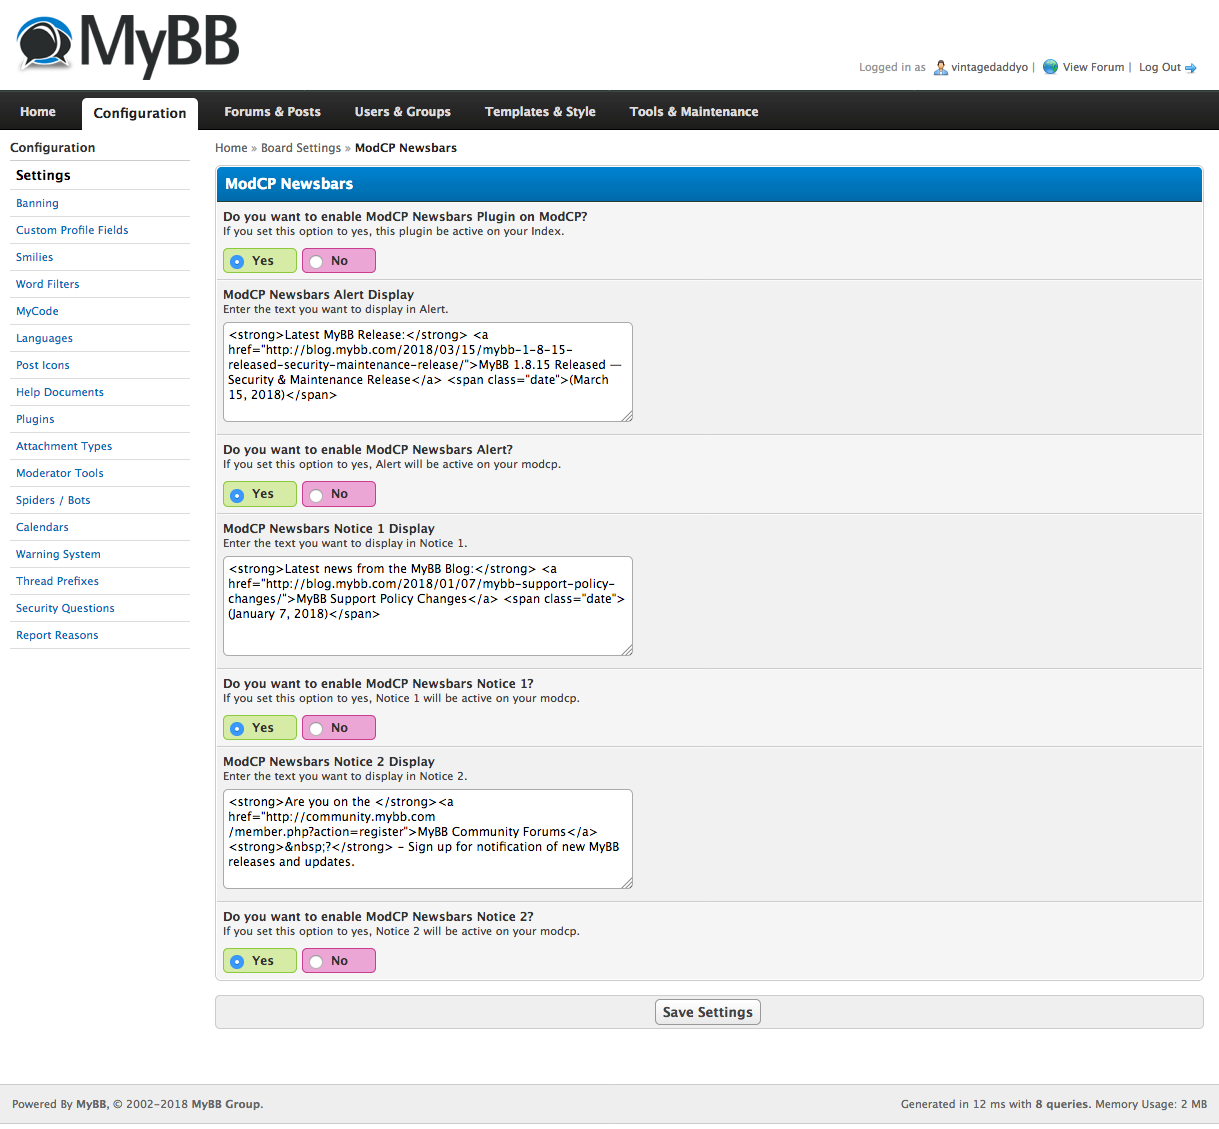Screen dimensions: 1219x1129
Task: Click inside the Alert Display text area
Action: 428,372
